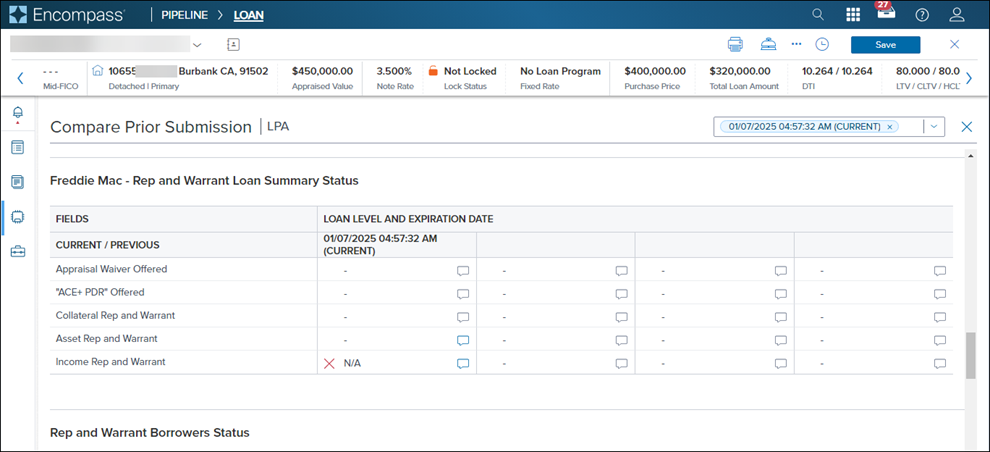The image size is (990, 452).
Task: Open second-column comment for Asset Rep and Warrant
Action: [x=621, y=340]
